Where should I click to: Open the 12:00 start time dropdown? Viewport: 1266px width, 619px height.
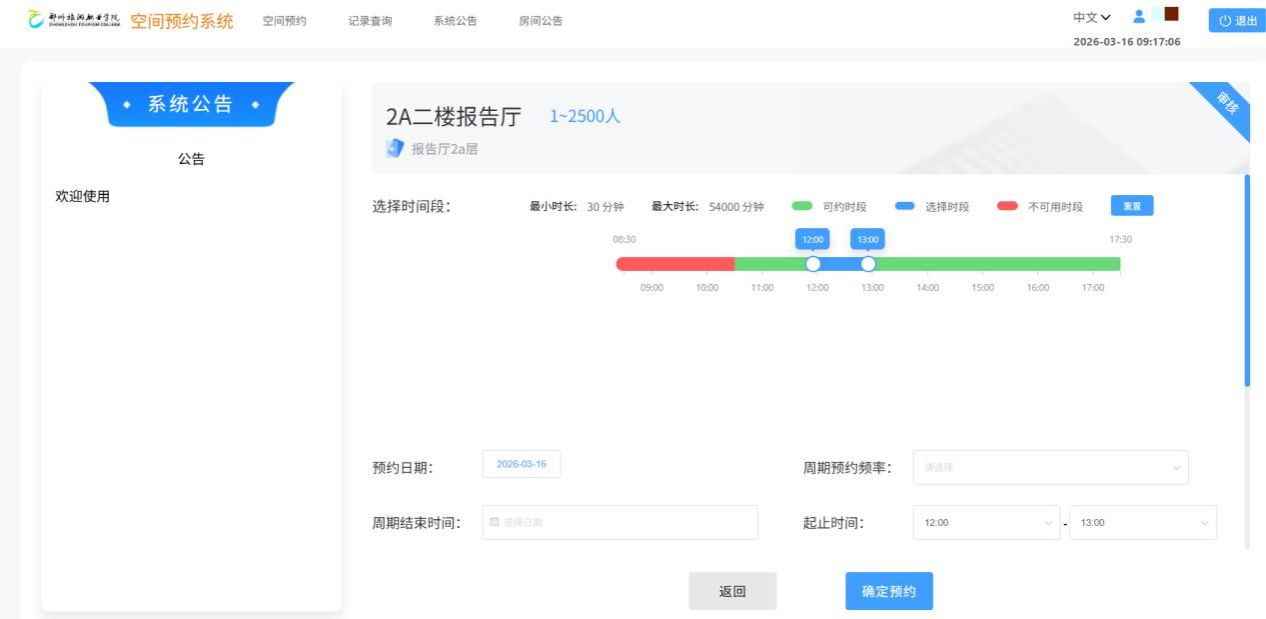pos(985,522)
